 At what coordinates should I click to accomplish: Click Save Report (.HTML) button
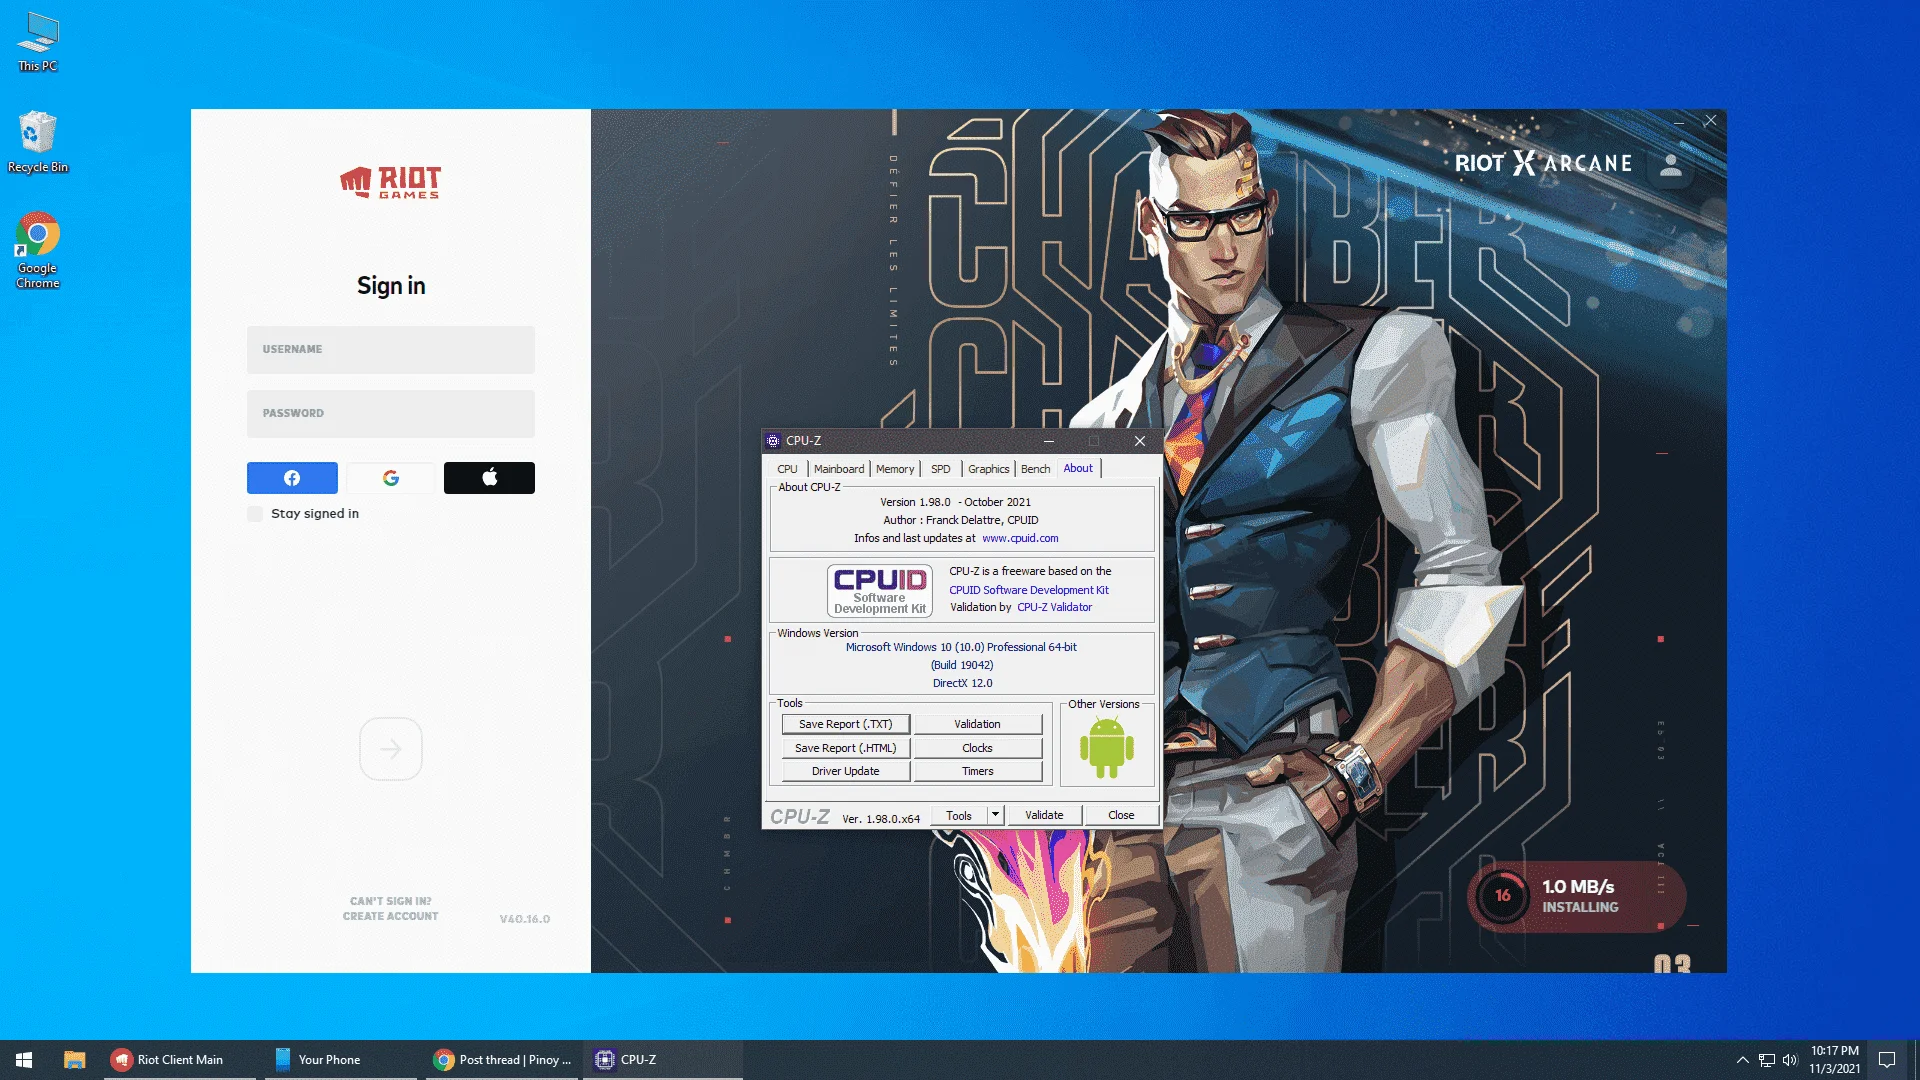(x=846, y=748)
